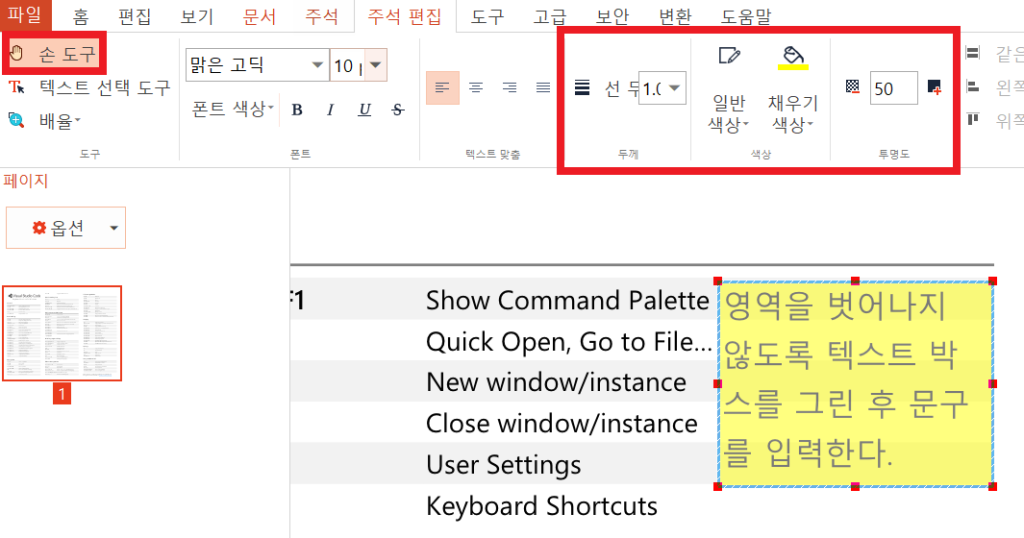
Task: Click 'New window/instance' text
Action: pyautogui.click(x=556, y=383)
